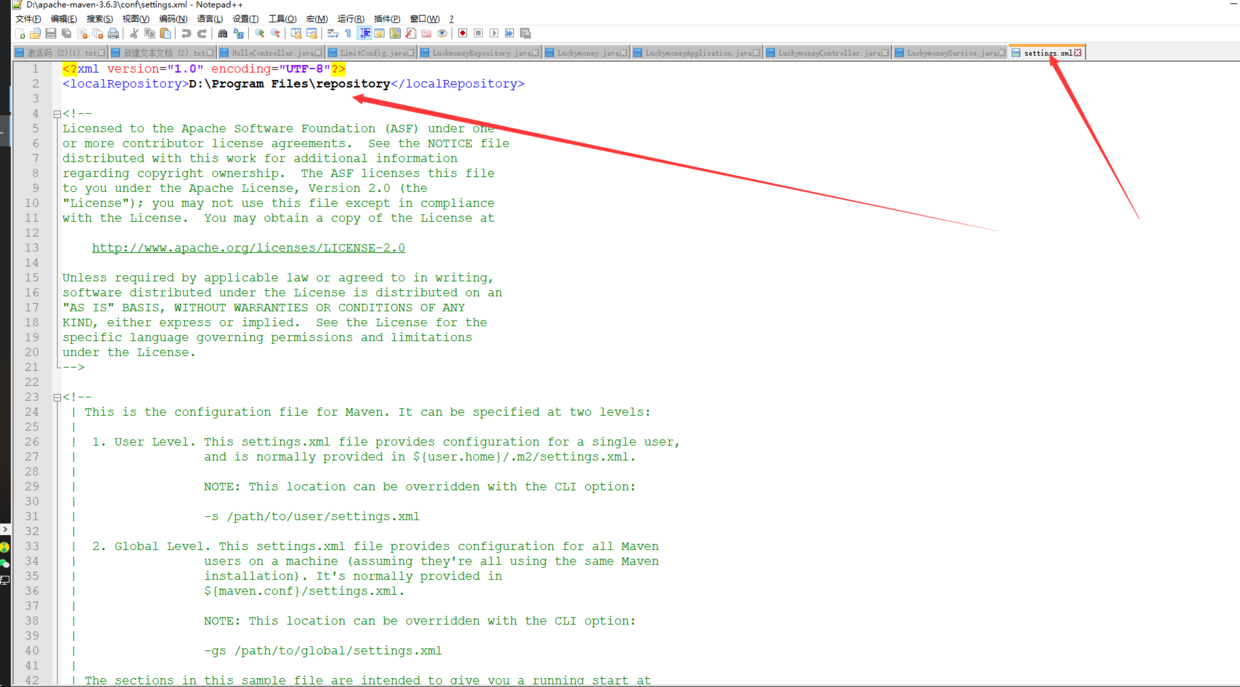Viewport: 1240px width, 687px height.
Task: Open the 编码(N) menu
Action: pos(173,19)
